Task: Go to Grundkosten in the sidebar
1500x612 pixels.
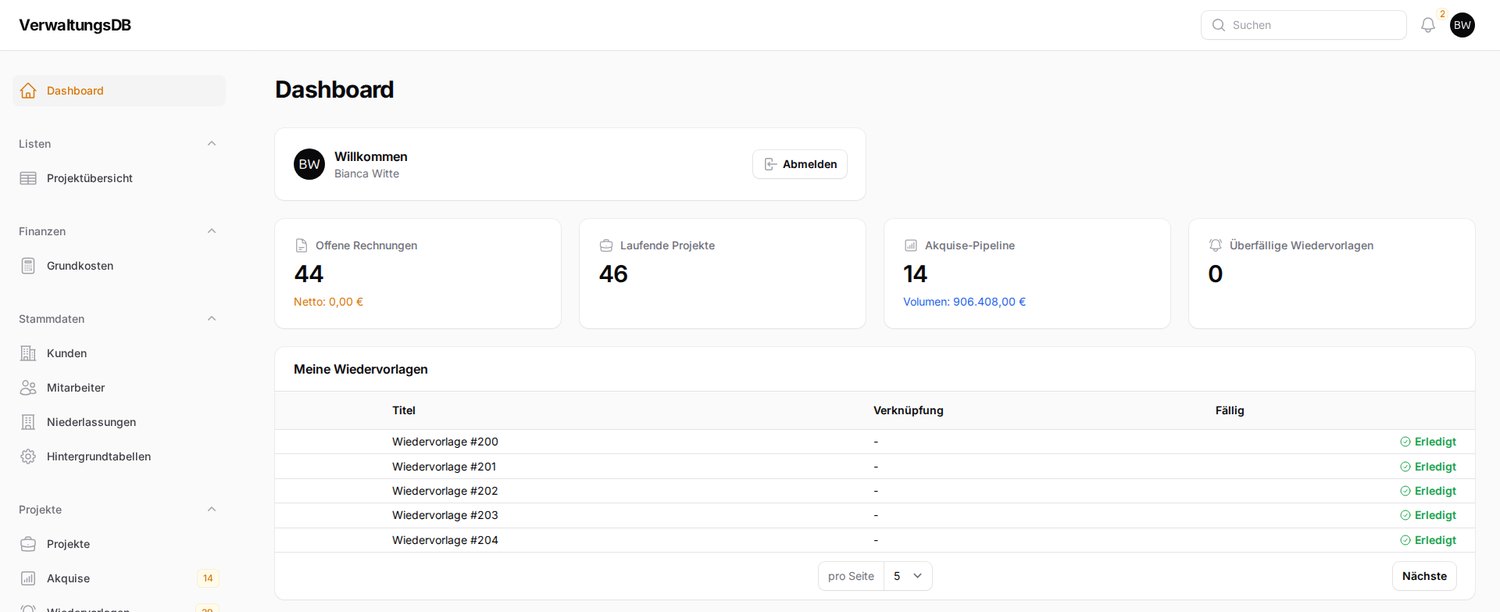Action: (119, 266)
